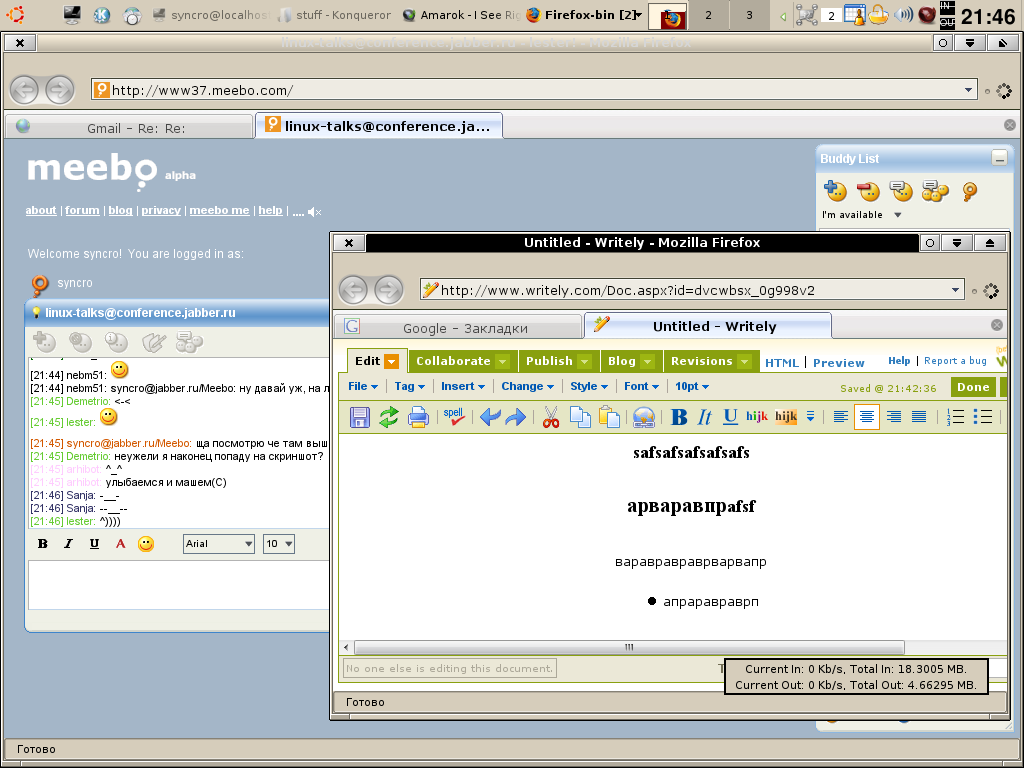The width and height of the screenshot is (1024, 768).
Task: Open the File dropdown in Writely
Action: (363, 386)
